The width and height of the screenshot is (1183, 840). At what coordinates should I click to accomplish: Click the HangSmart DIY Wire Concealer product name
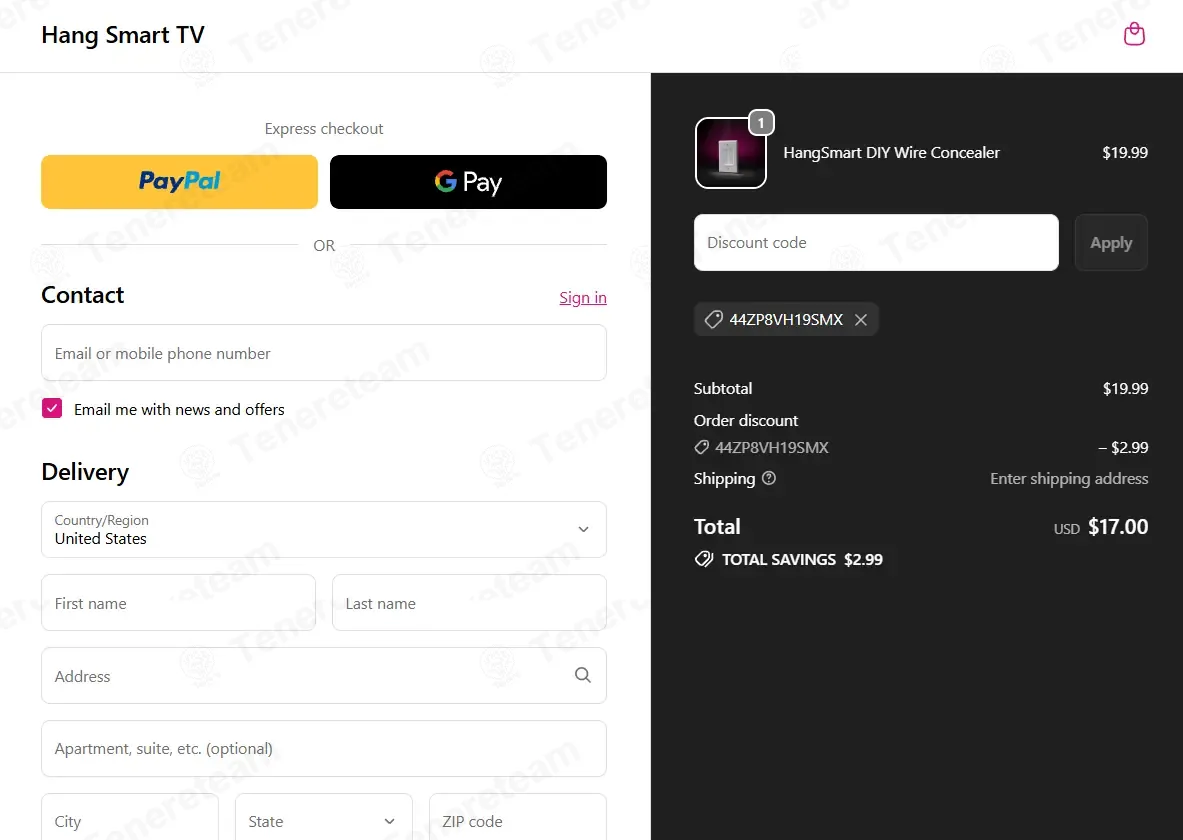[x=891, y=153]
